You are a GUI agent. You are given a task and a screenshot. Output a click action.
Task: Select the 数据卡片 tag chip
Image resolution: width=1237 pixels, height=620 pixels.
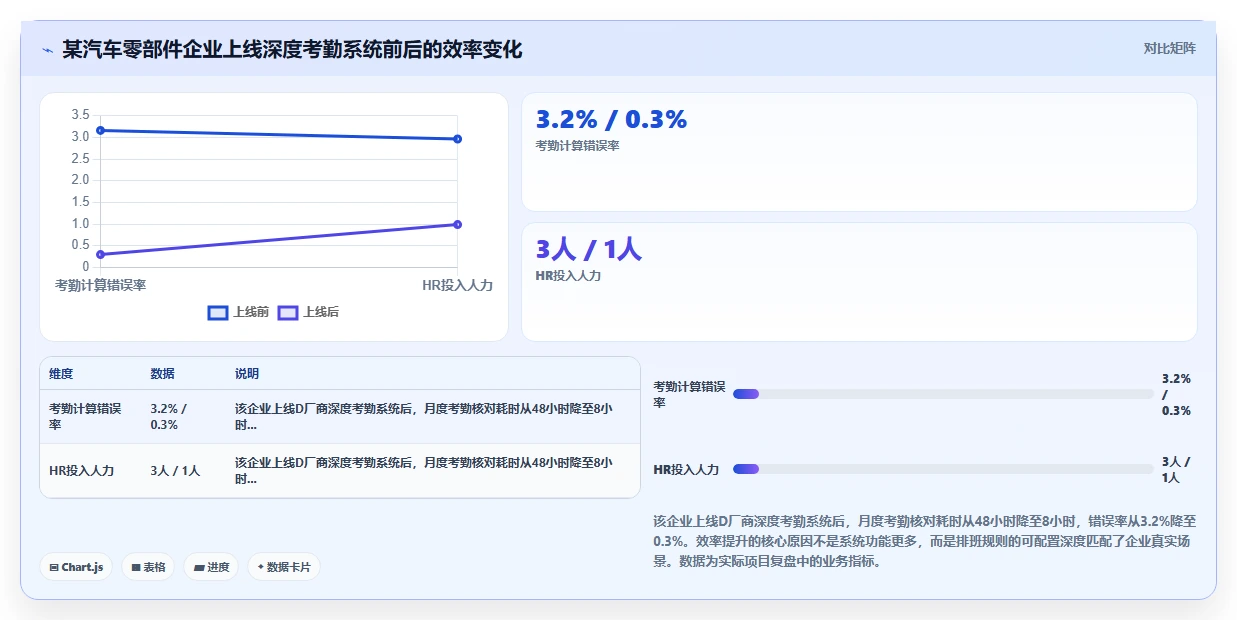284,567
